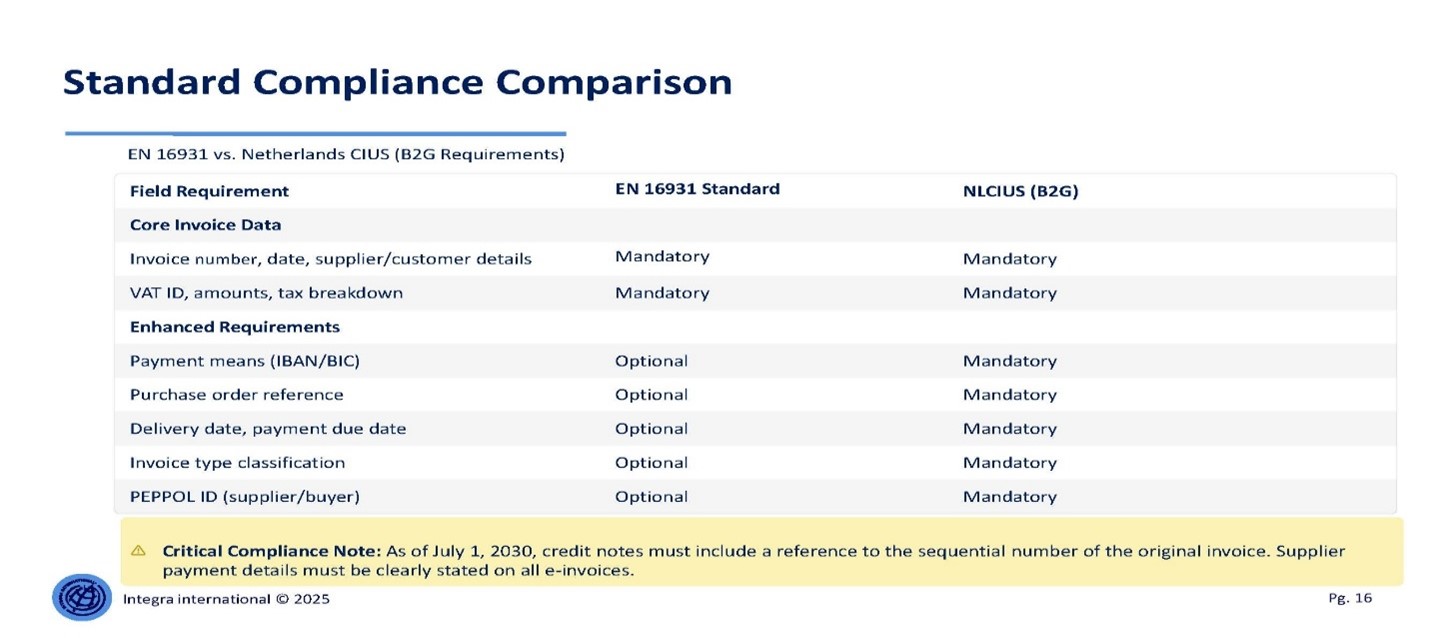Click the Invoice type classification label

[x=237, y=463]
